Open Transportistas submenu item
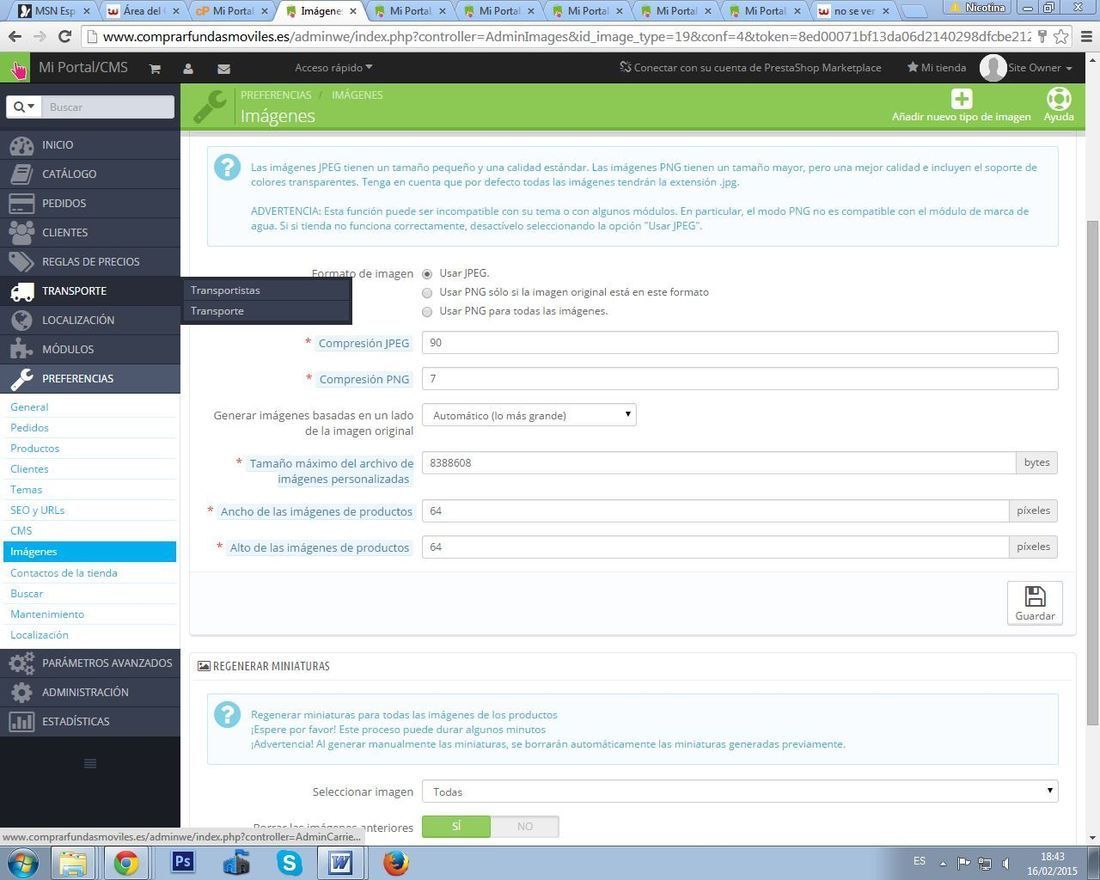This screenshot has width=1100, height=880. pos(266,291)
